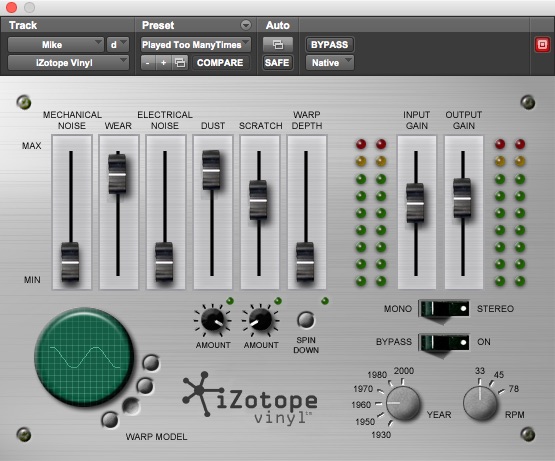Click the Electrical Noise fader handle

point(164,262)
